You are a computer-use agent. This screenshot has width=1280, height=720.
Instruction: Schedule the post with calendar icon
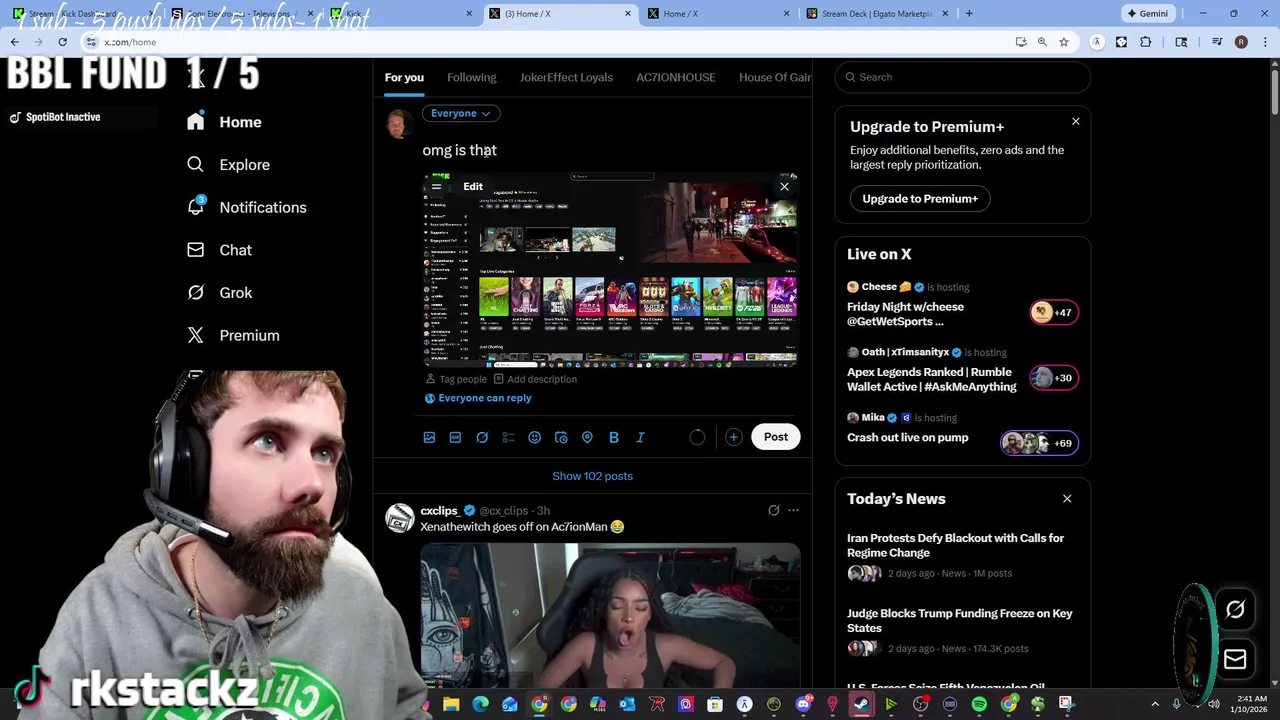(x=561, y=437)
